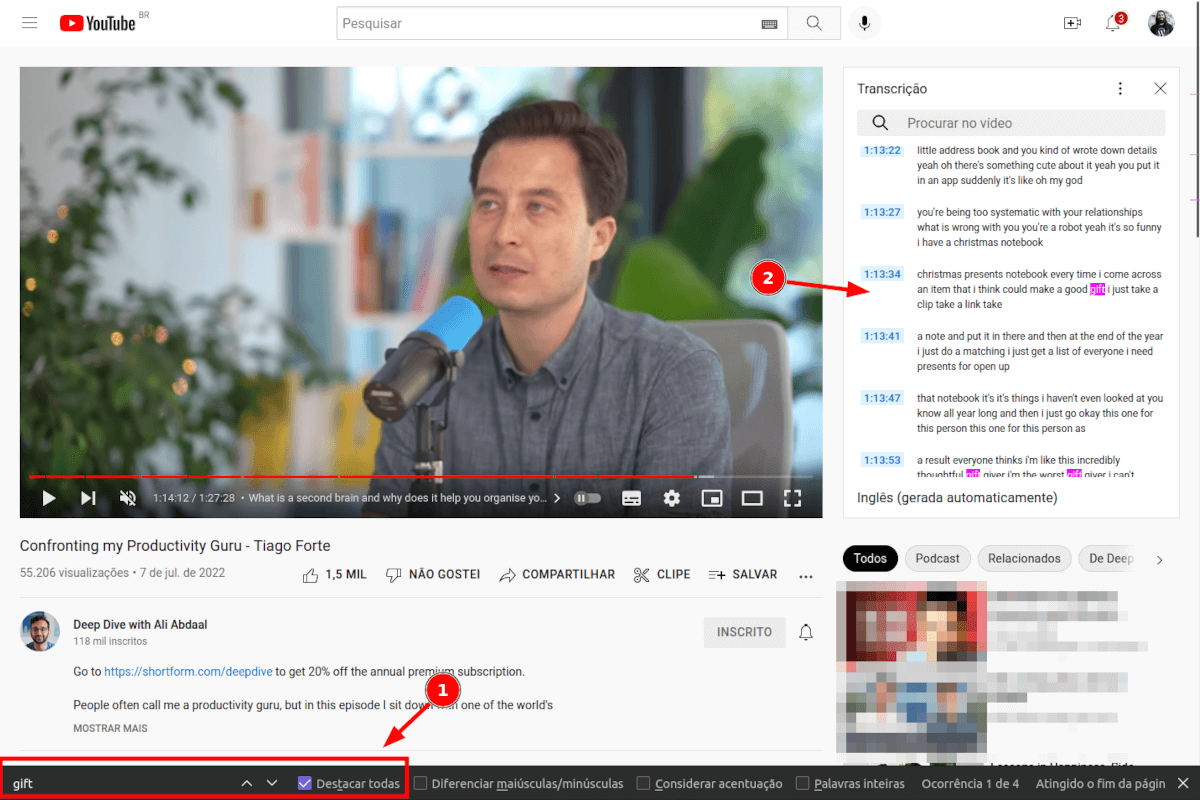This screenshot has height=800, width=1200.
Task: Open Deep Dive with Ali Abdaal channel name
Action: click(x=140, y=624)
